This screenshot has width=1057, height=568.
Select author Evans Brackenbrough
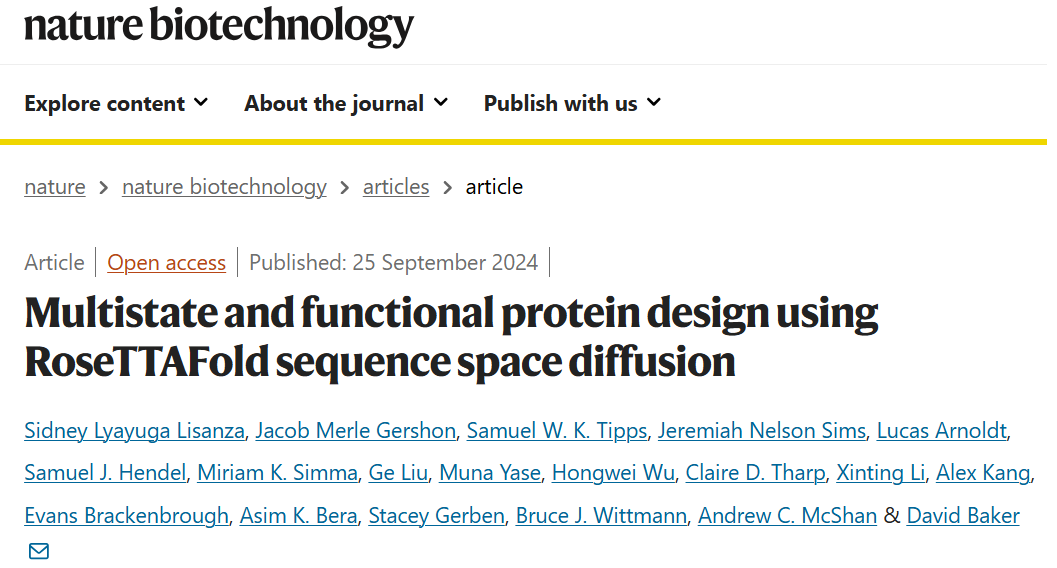[x=126, y=516]
